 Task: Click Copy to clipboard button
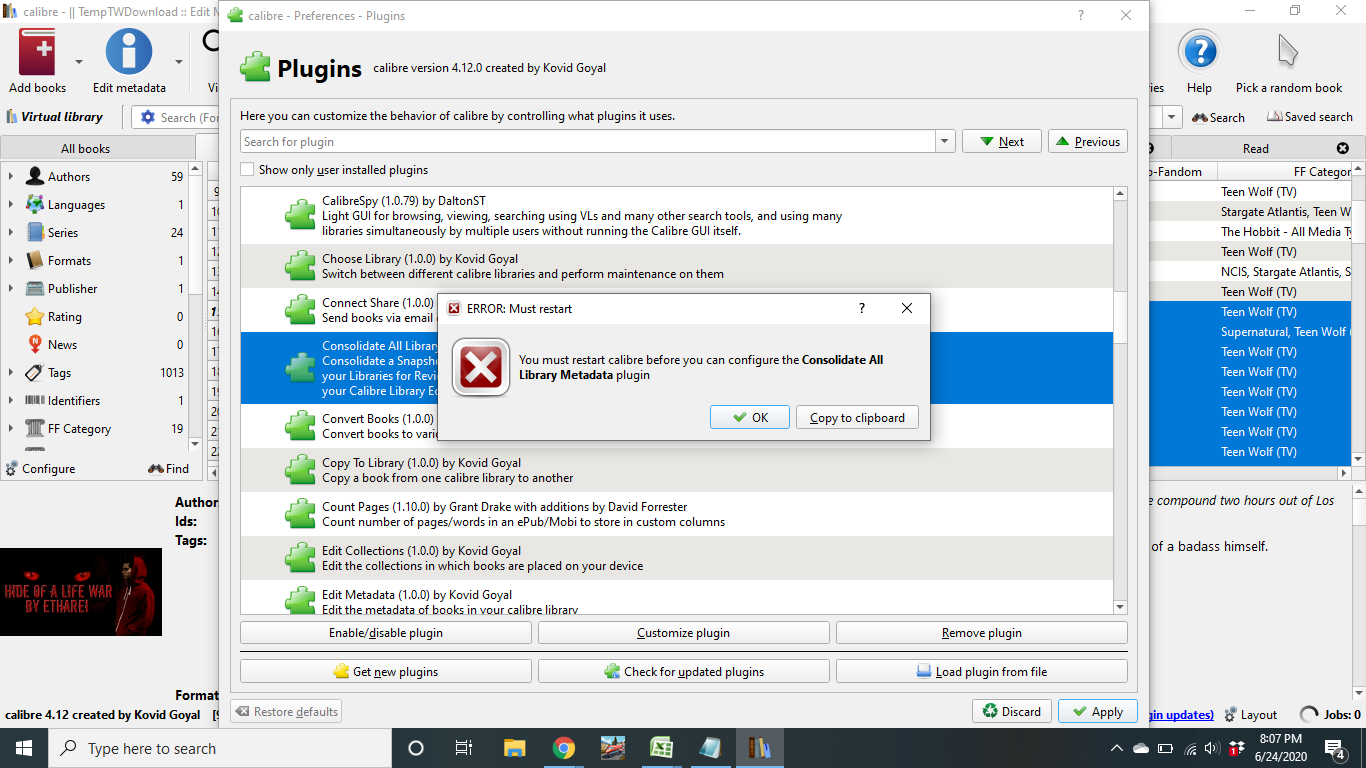click(857, 417)
